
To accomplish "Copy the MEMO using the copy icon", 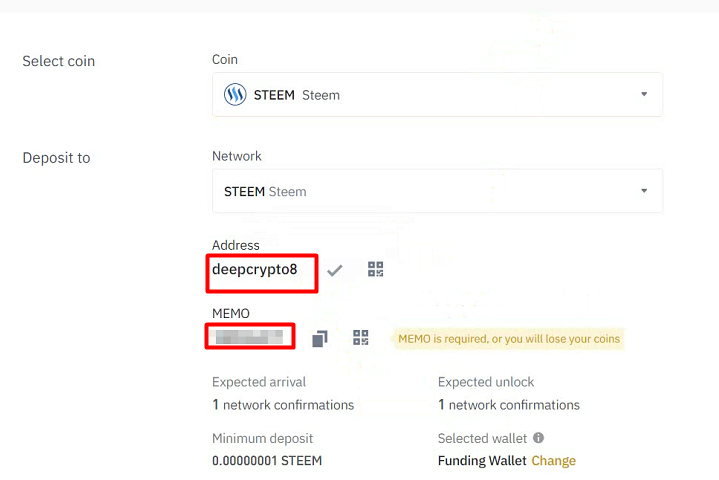I will pyautogui.click(x=320, y=339).
